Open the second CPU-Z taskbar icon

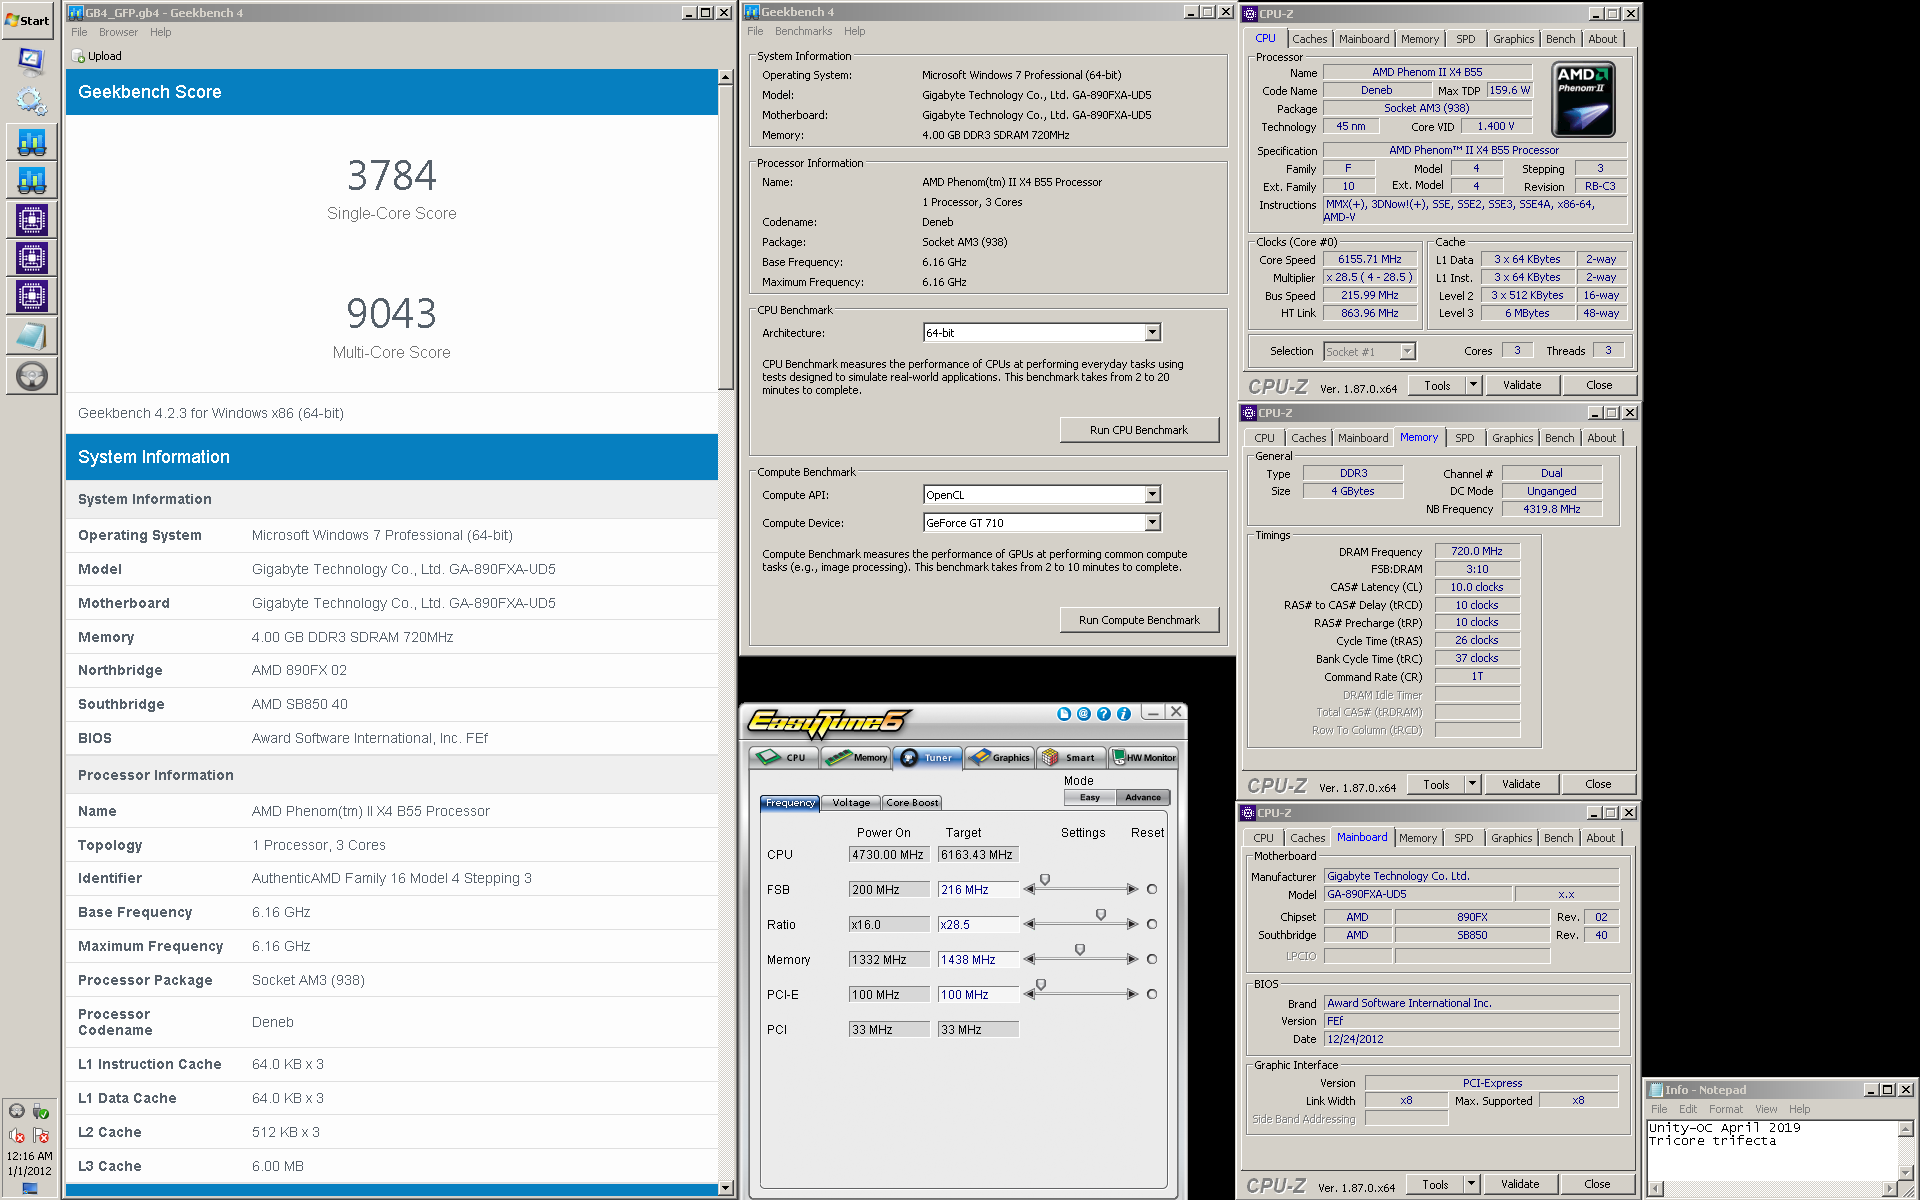(31, 258)
